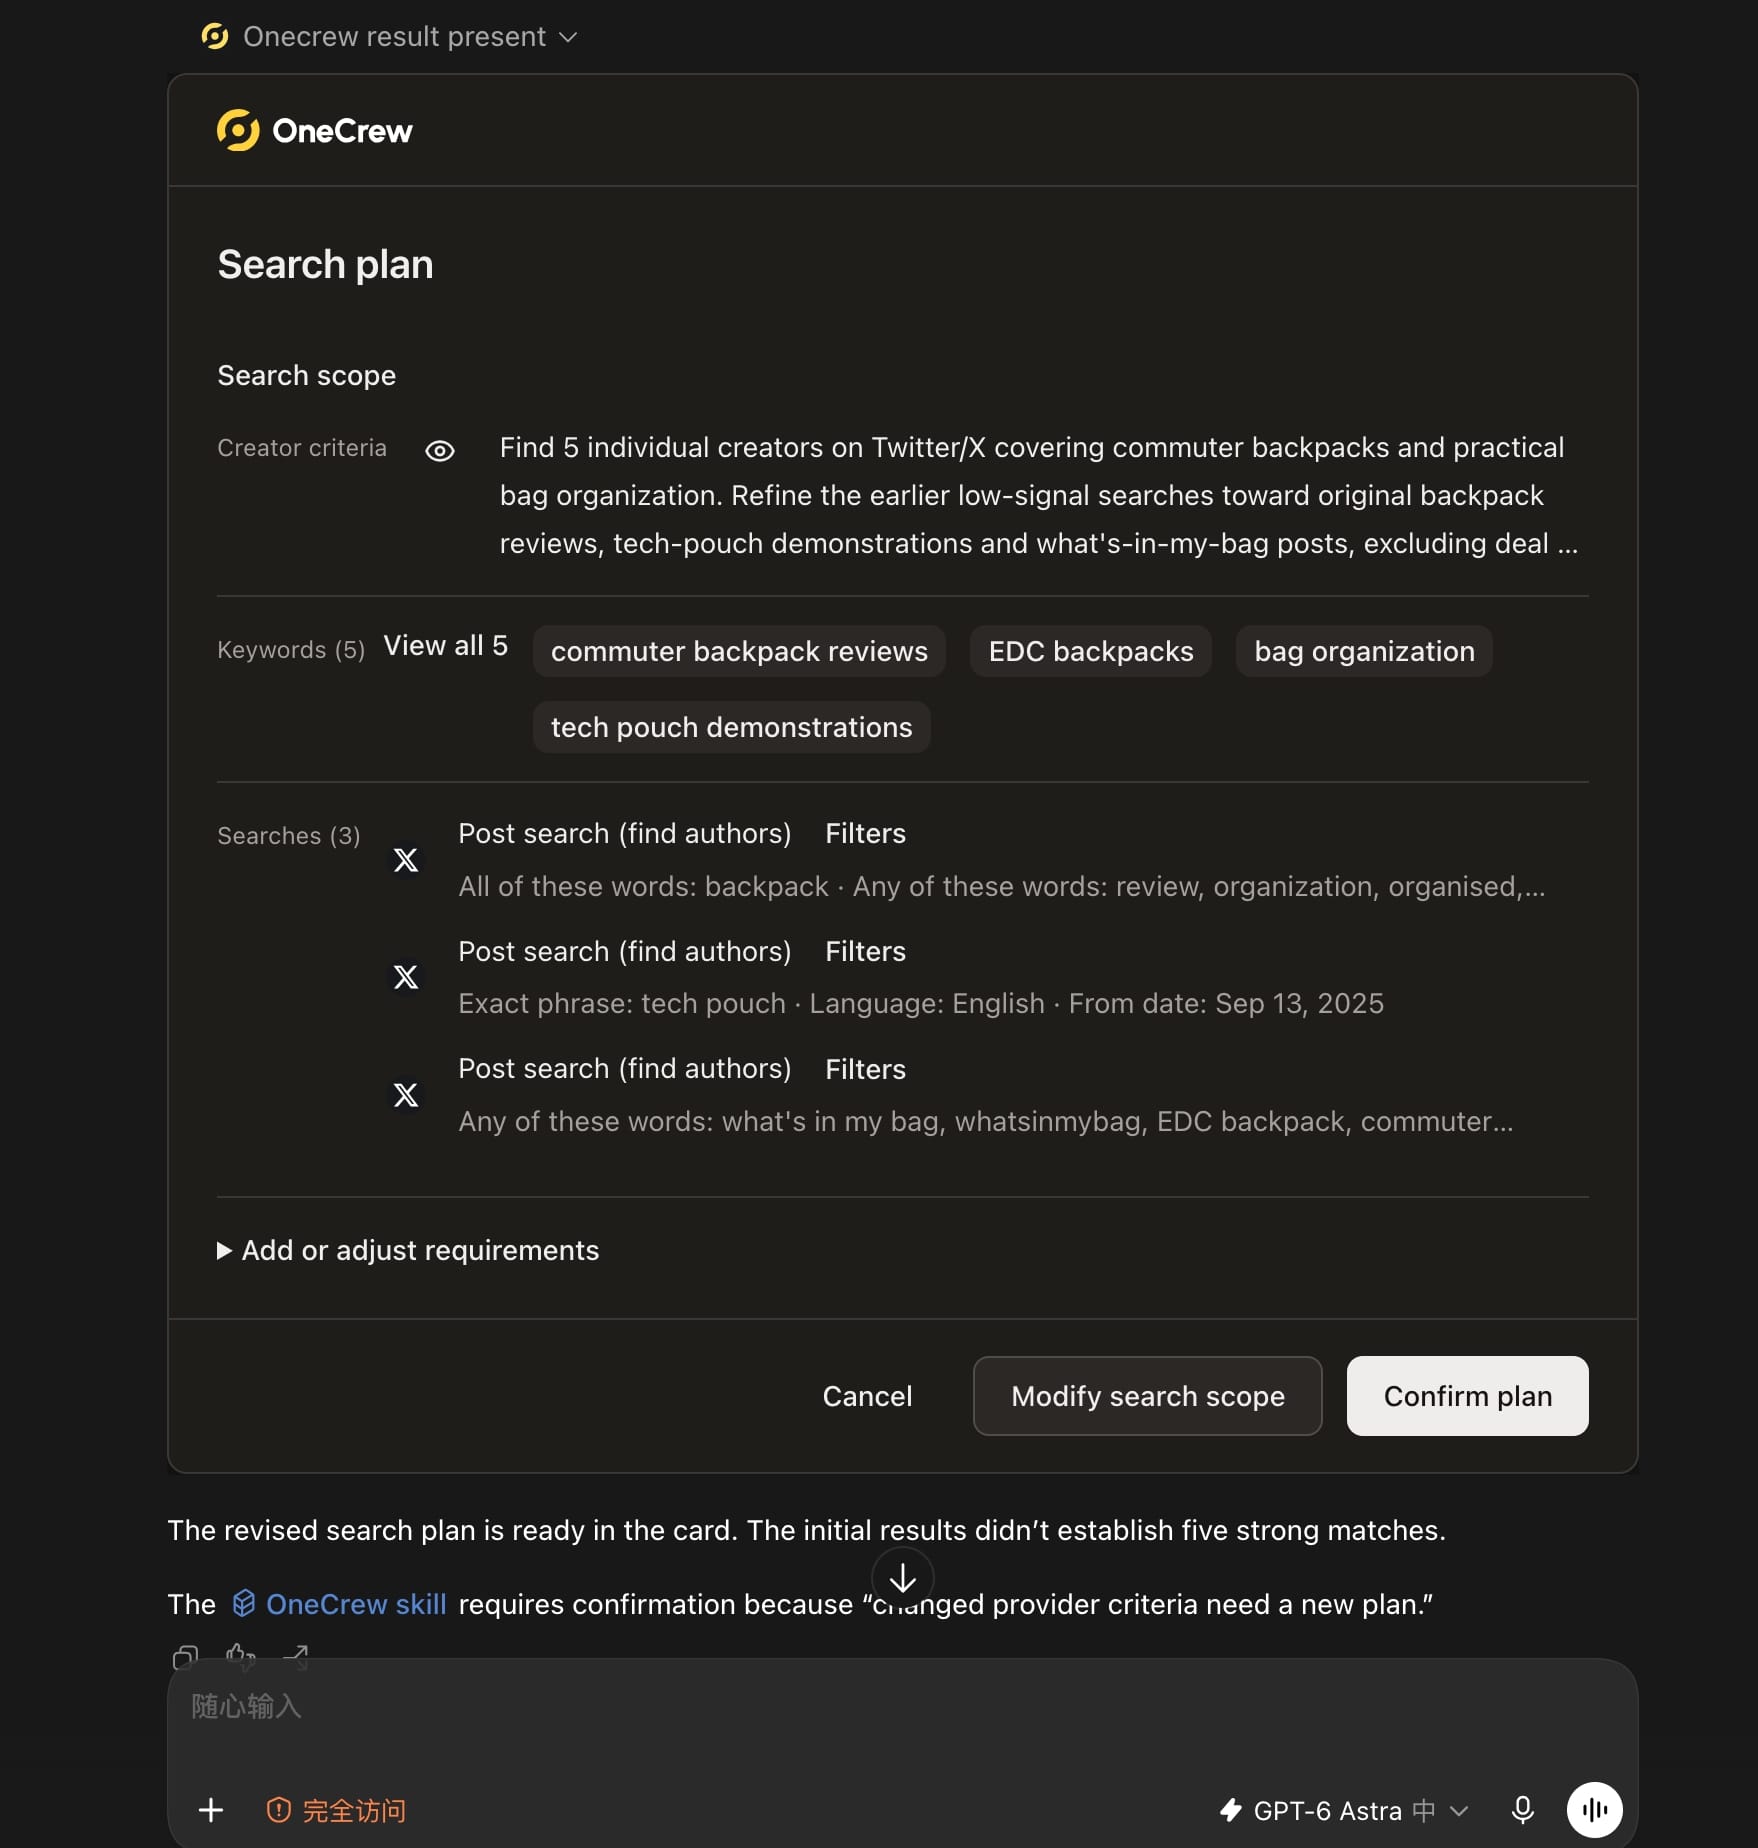1758x1848 pixels.
Task: Click the X icon of the what's in my bag search
Action: pyautogui.click(x=406, y=1095)
